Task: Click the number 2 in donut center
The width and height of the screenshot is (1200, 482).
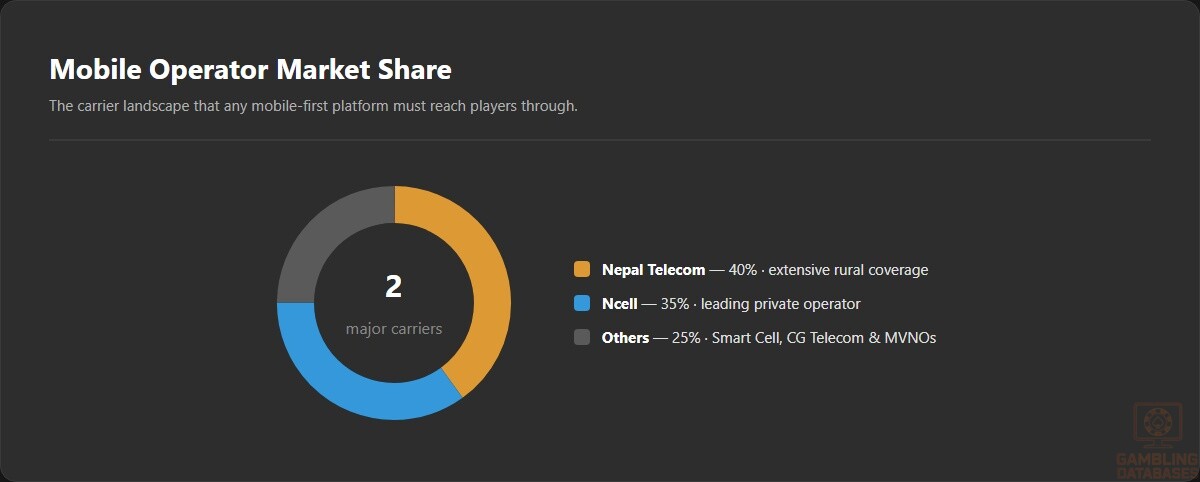Action: tap(394, 287)
